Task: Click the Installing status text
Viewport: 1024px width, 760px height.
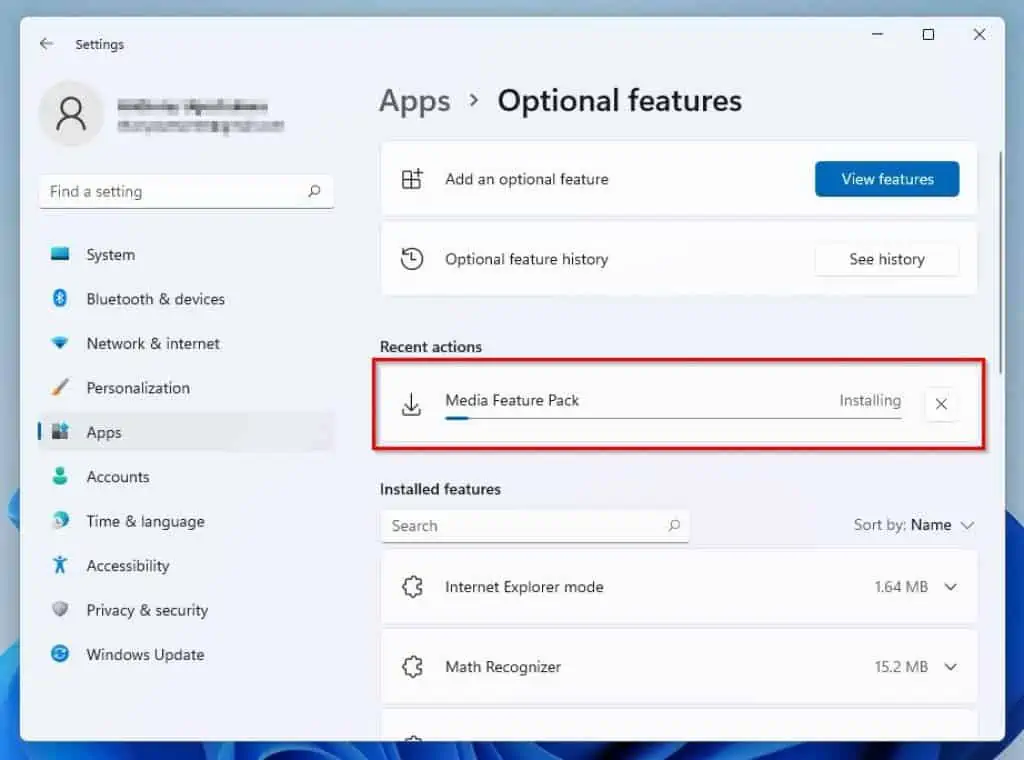Action: tap(870, 400)
